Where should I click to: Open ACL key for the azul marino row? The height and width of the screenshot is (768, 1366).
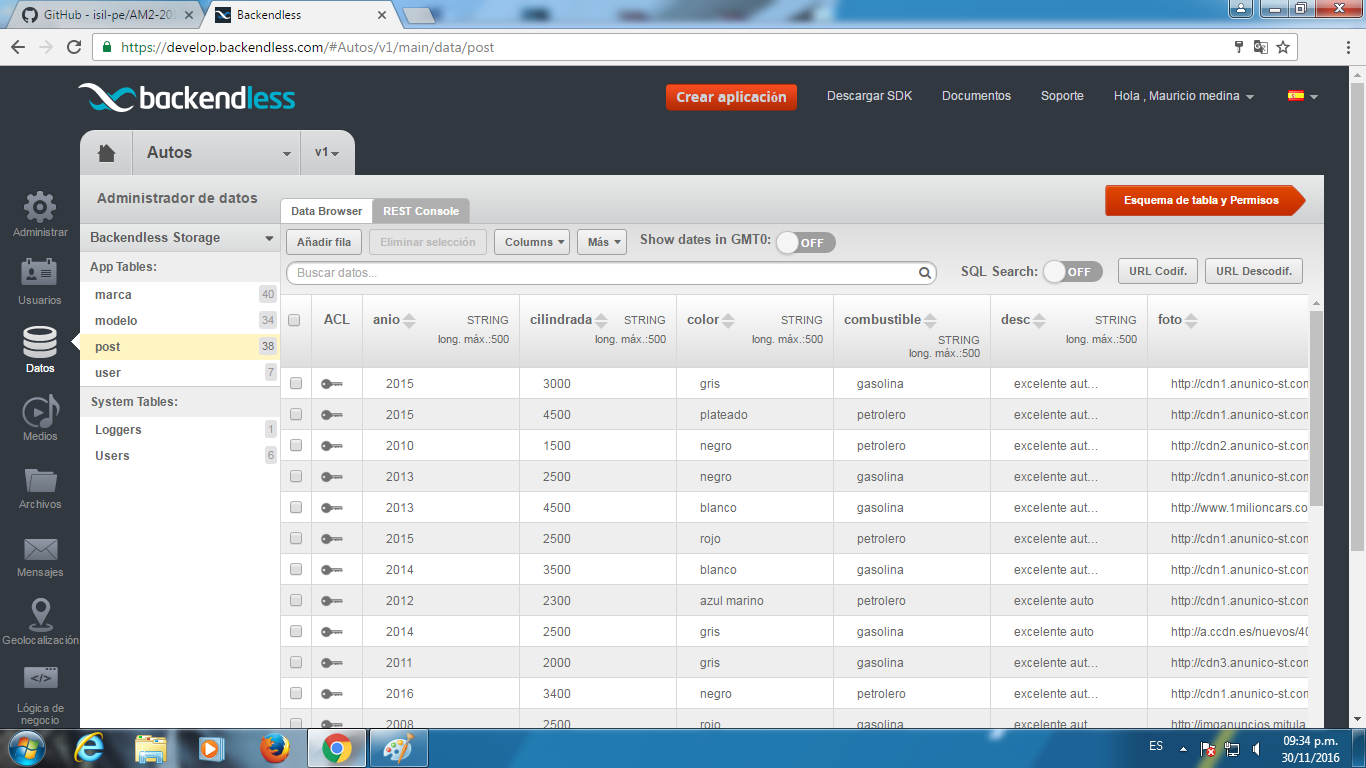pyautogui.click(x=331, y=601)
